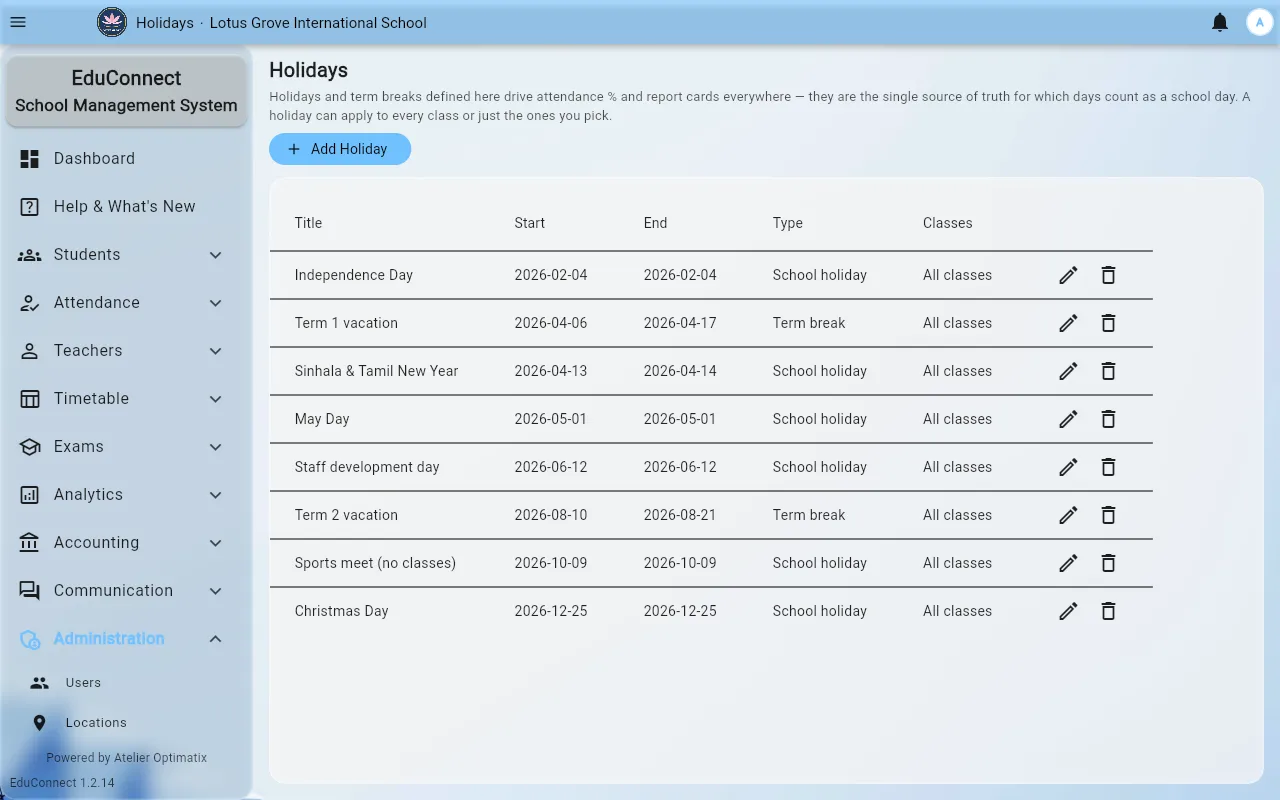1280x800 pixels.
Task: Open Locations under Administration
Action: 126,723
